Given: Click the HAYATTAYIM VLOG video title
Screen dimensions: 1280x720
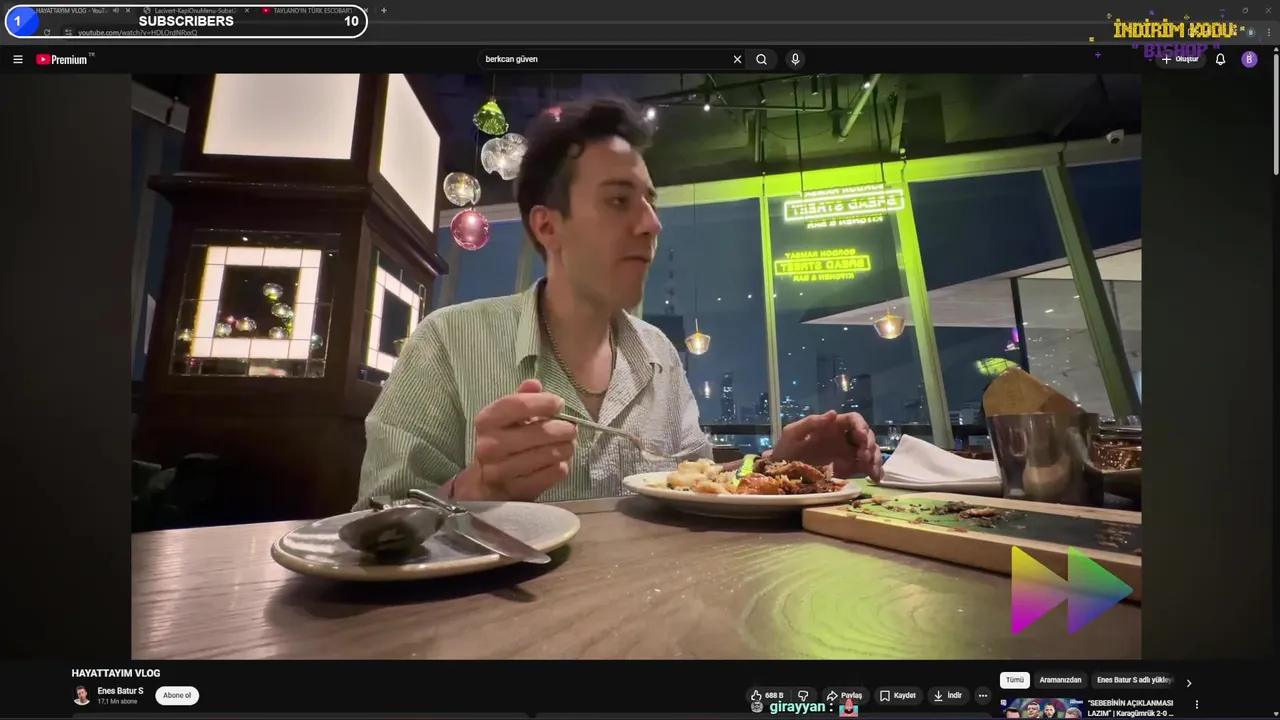Looking at the screenshot, I should pos(116,673).
